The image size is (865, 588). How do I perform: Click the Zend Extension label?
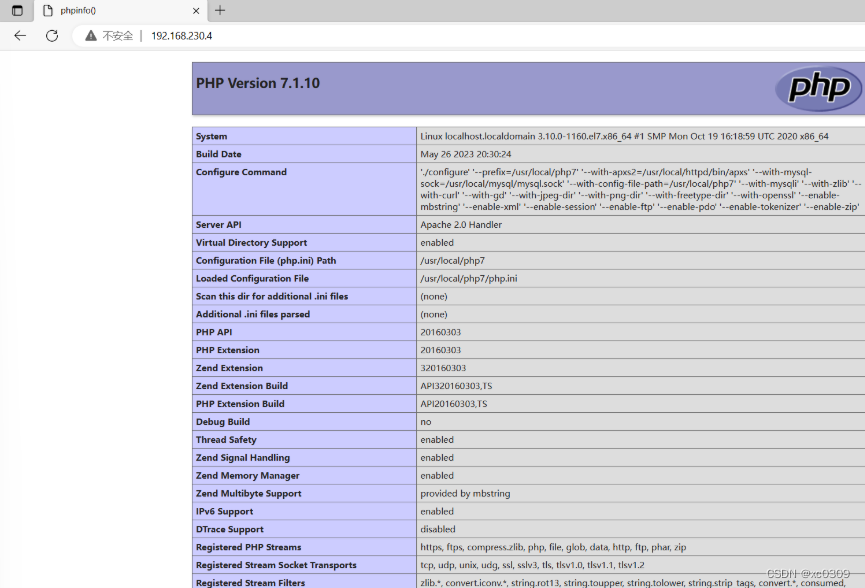coord(229,368)
